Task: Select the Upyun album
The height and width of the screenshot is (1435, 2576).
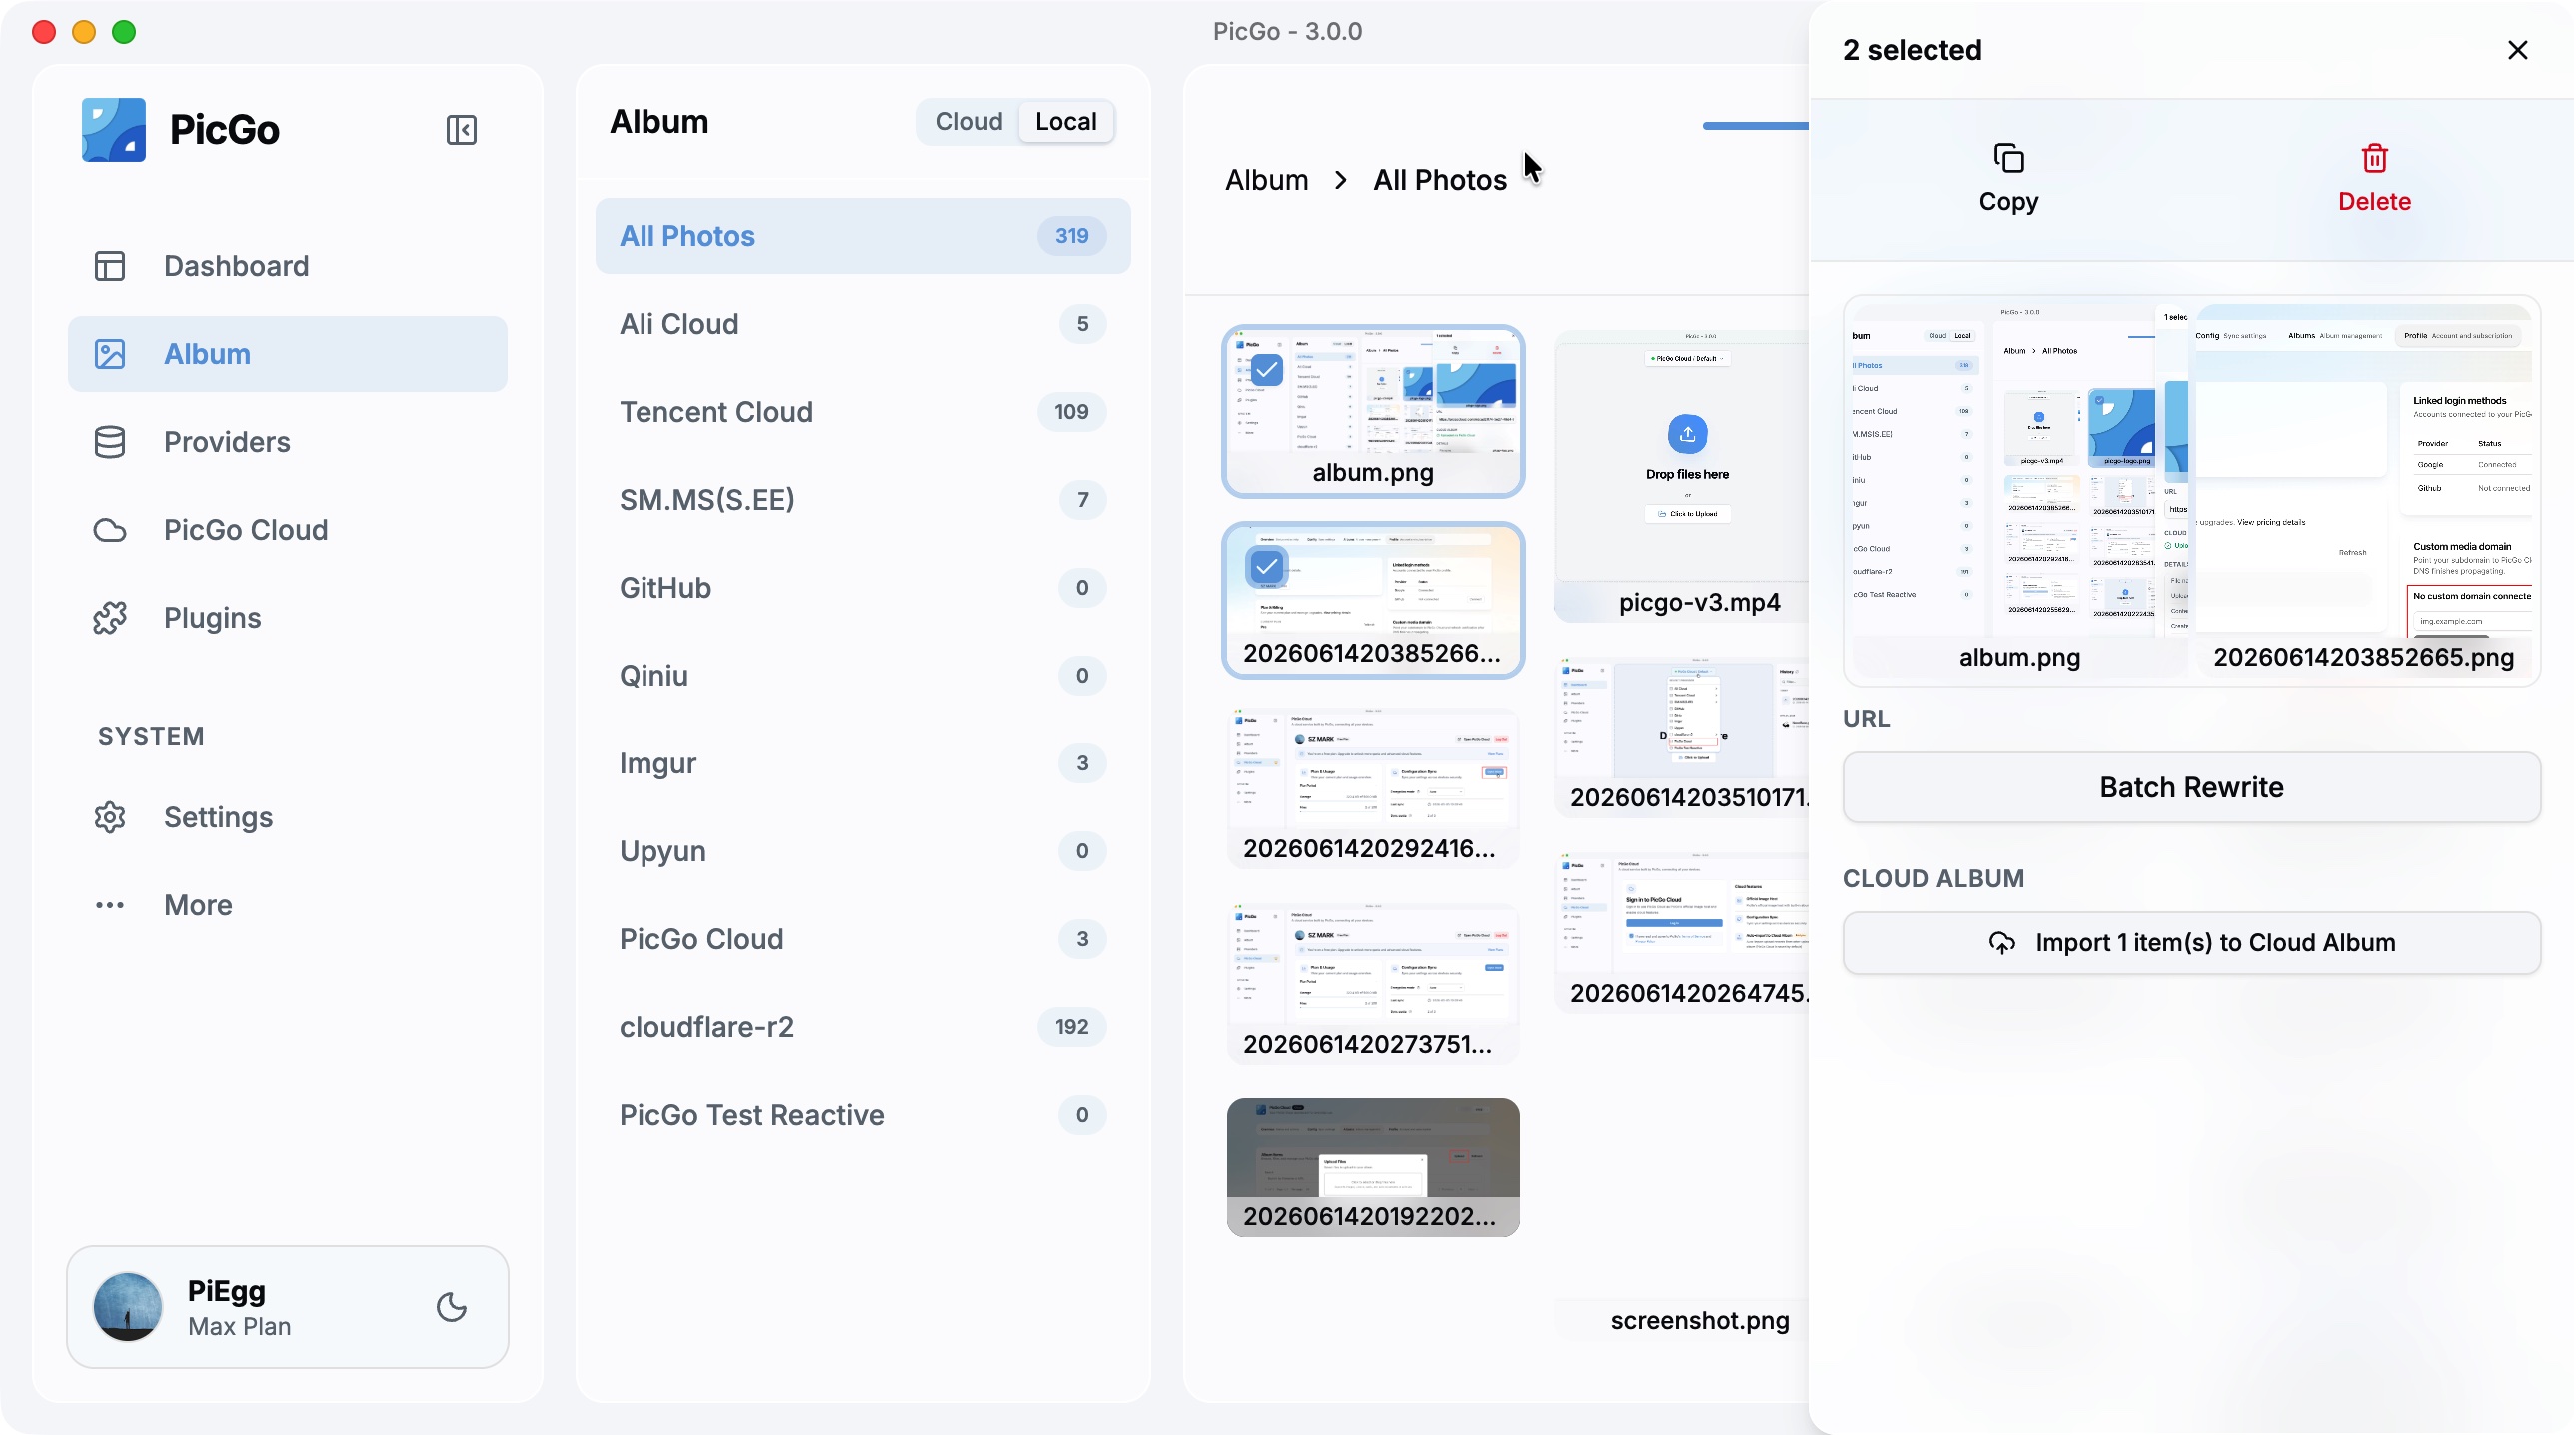Action: [863, 852]
